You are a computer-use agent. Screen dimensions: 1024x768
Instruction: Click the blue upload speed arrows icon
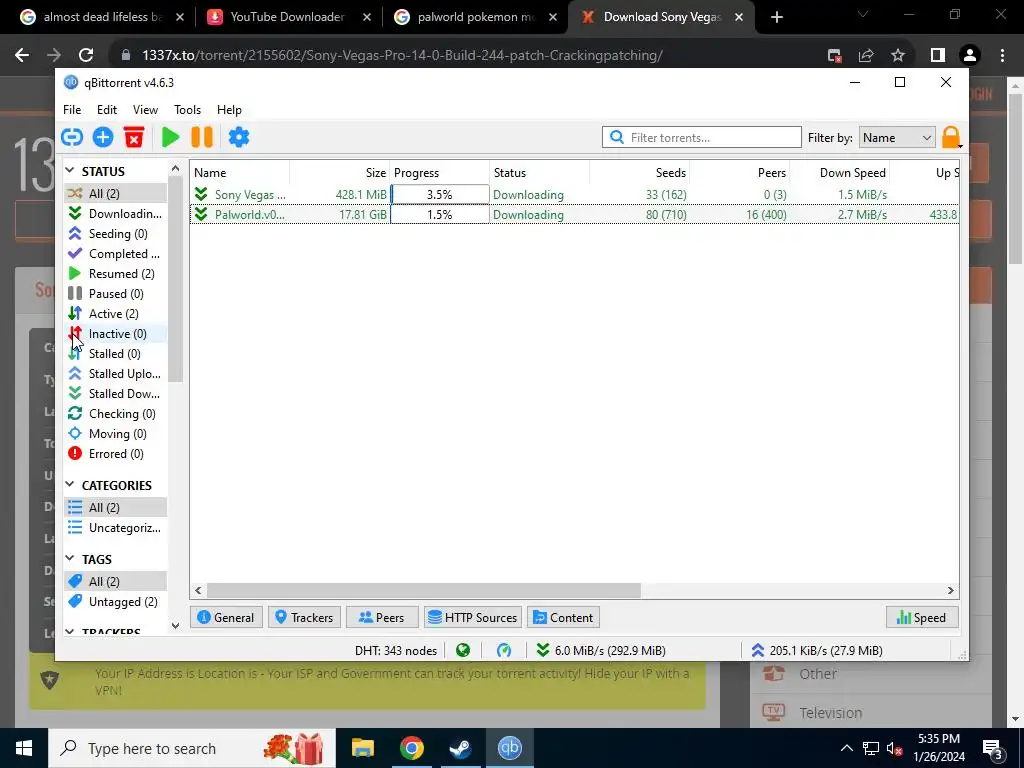[758, 650]
